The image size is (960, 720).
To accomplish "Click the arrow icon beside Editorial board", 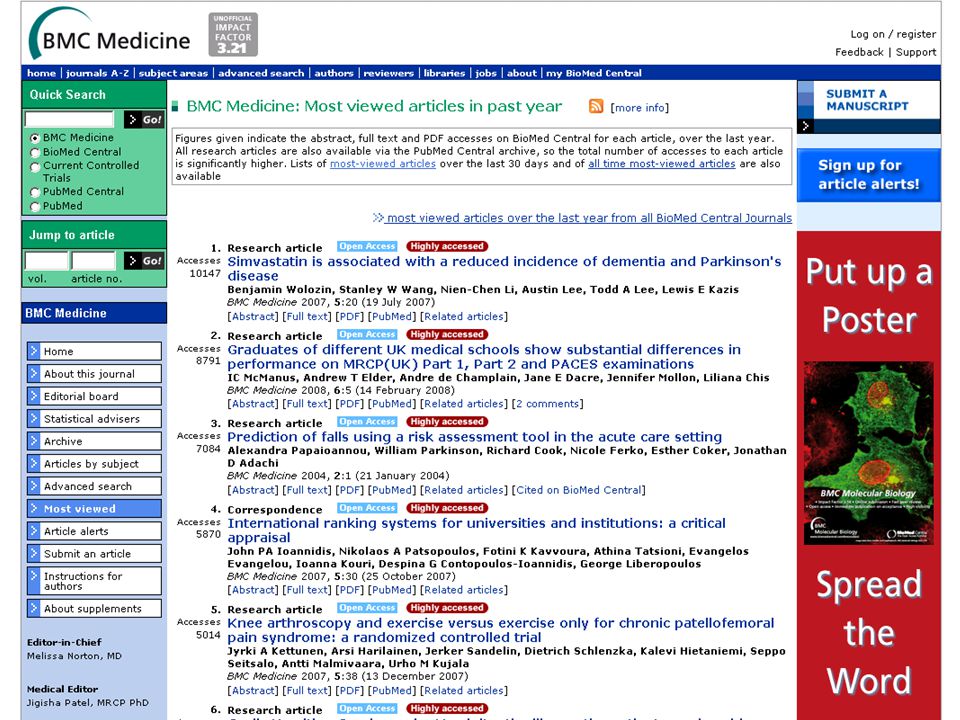I will [x=34, y=396].
